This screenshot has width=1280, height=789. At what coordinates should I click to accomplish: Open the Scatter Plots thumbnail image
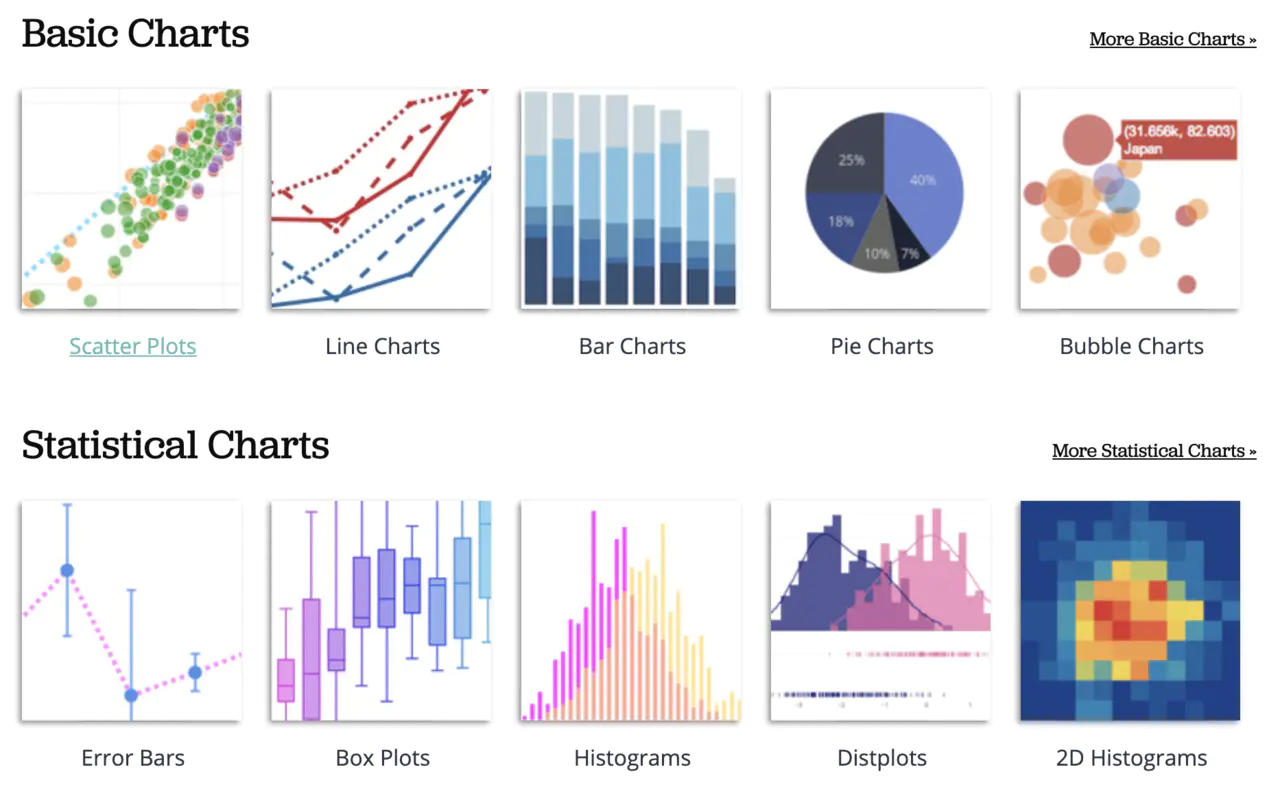coord(131,199)
